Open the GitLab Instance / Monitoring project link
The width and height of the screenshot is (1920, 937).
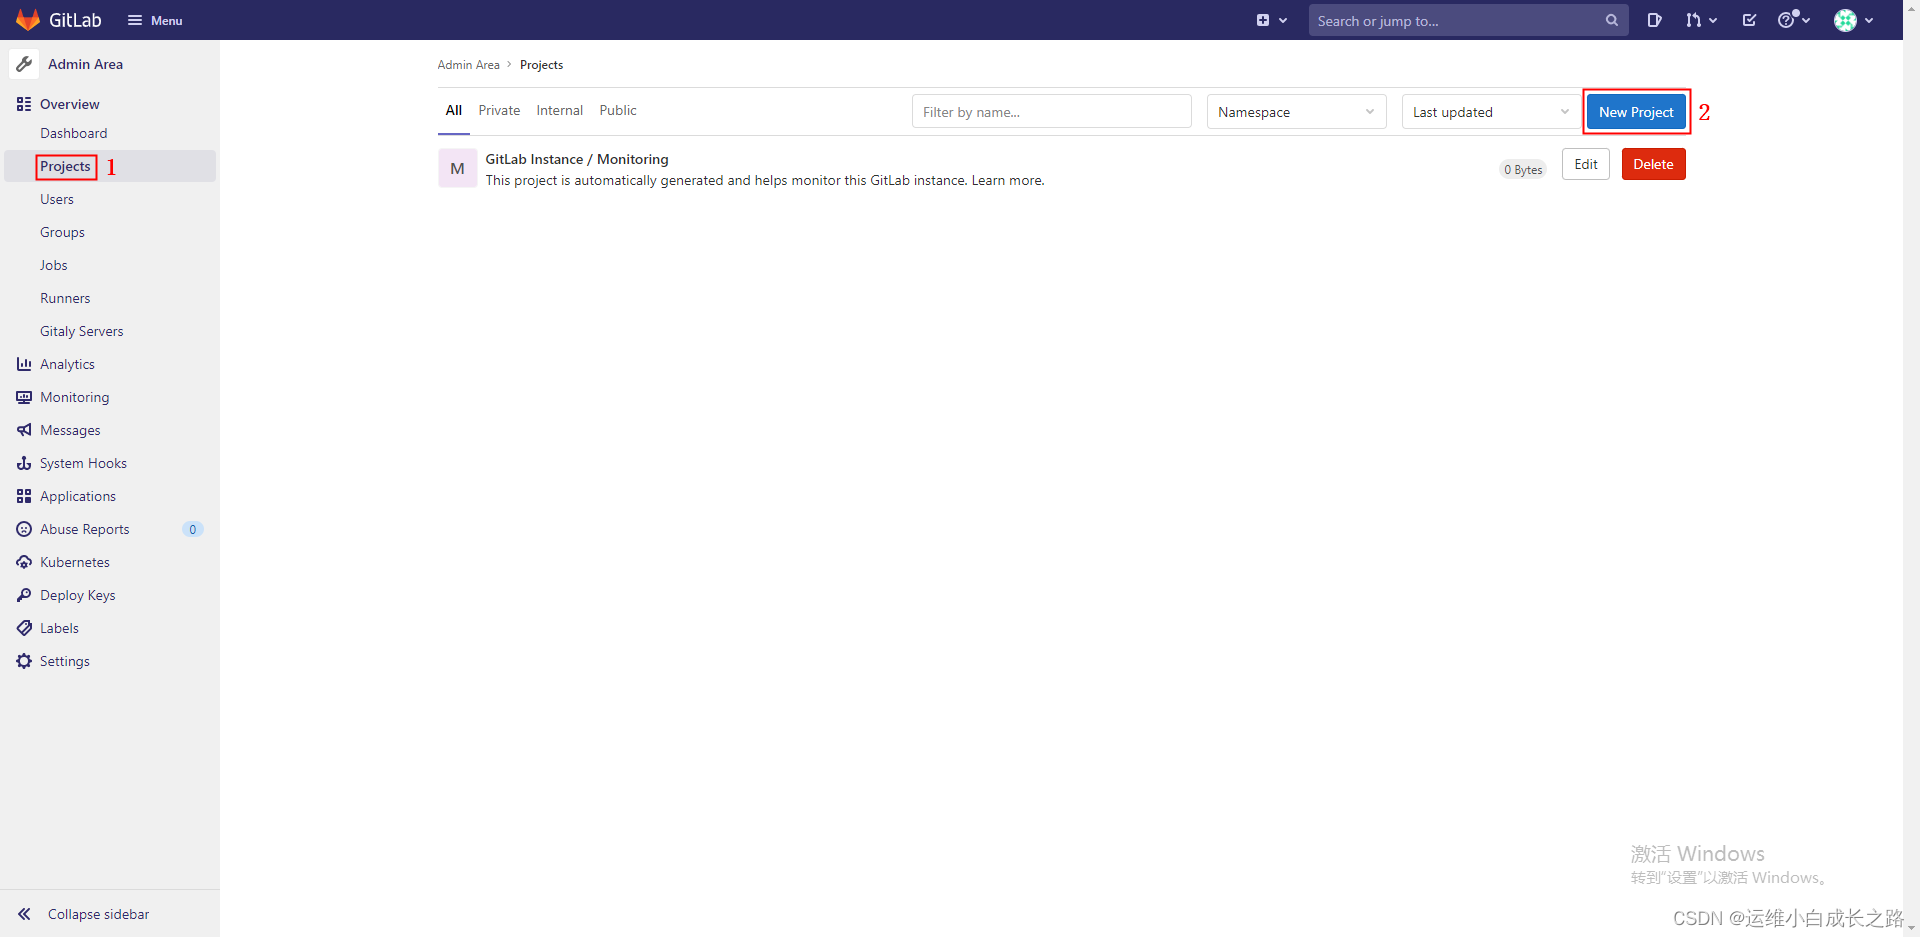pos(577,159)
